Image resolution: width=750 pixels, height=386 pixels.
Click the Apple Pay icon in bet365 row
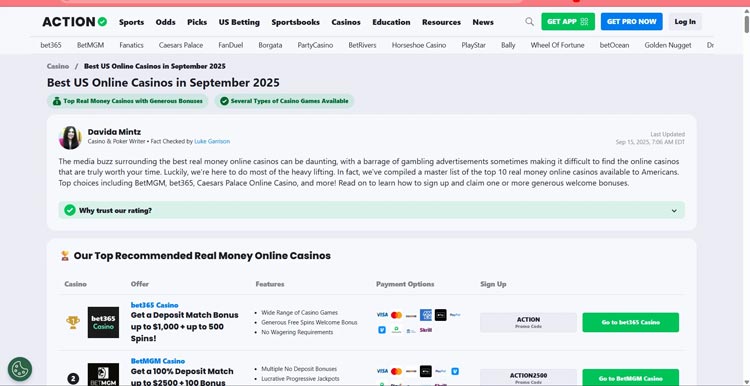[x=441, y=315]
